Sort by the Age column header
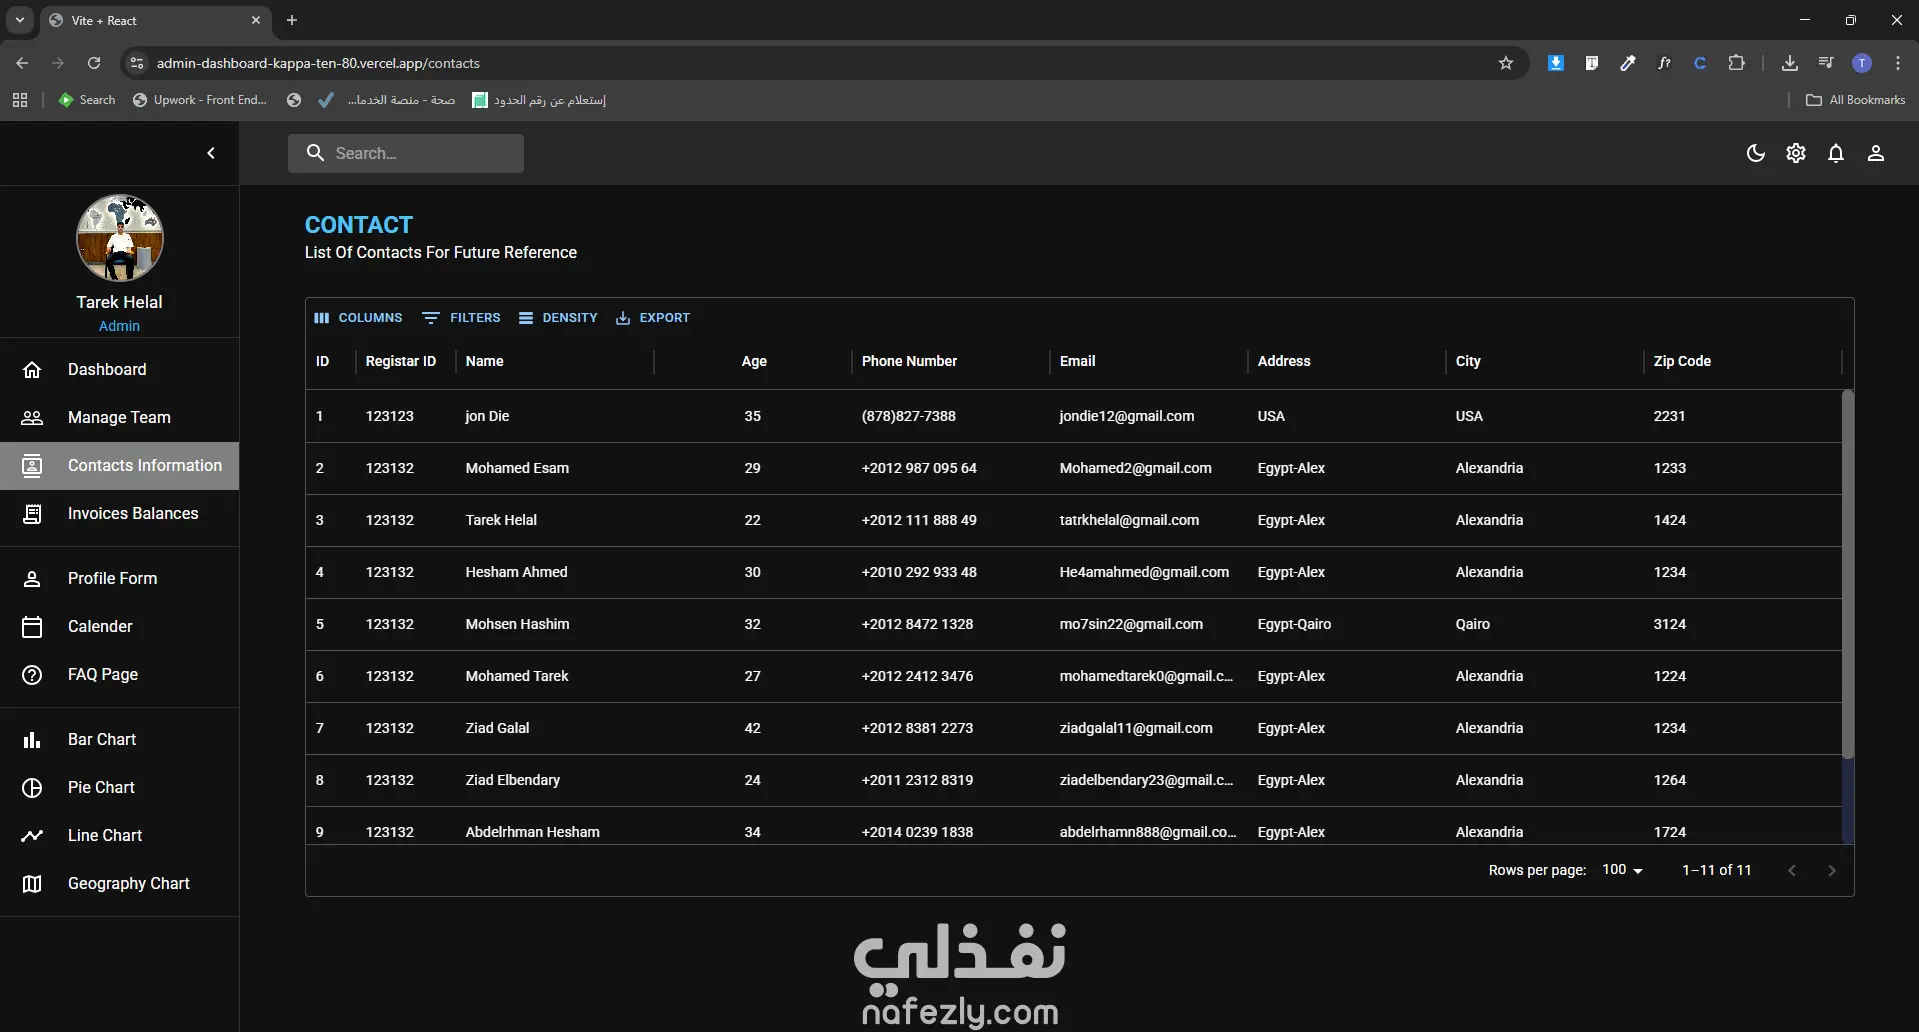 754,361
